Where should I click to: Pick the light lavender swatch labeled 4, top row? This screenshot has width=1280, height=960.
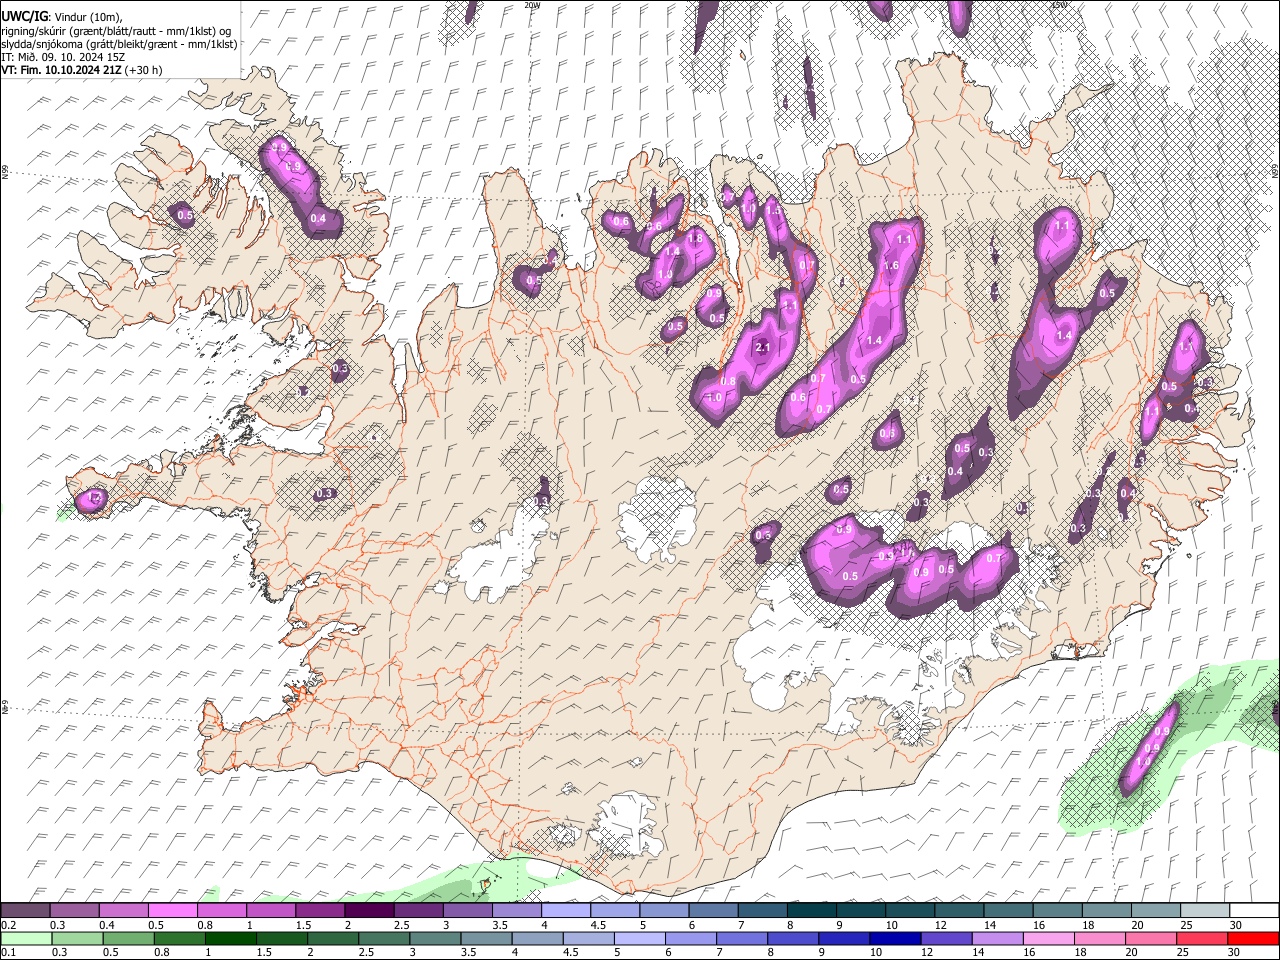click(566, 911)
